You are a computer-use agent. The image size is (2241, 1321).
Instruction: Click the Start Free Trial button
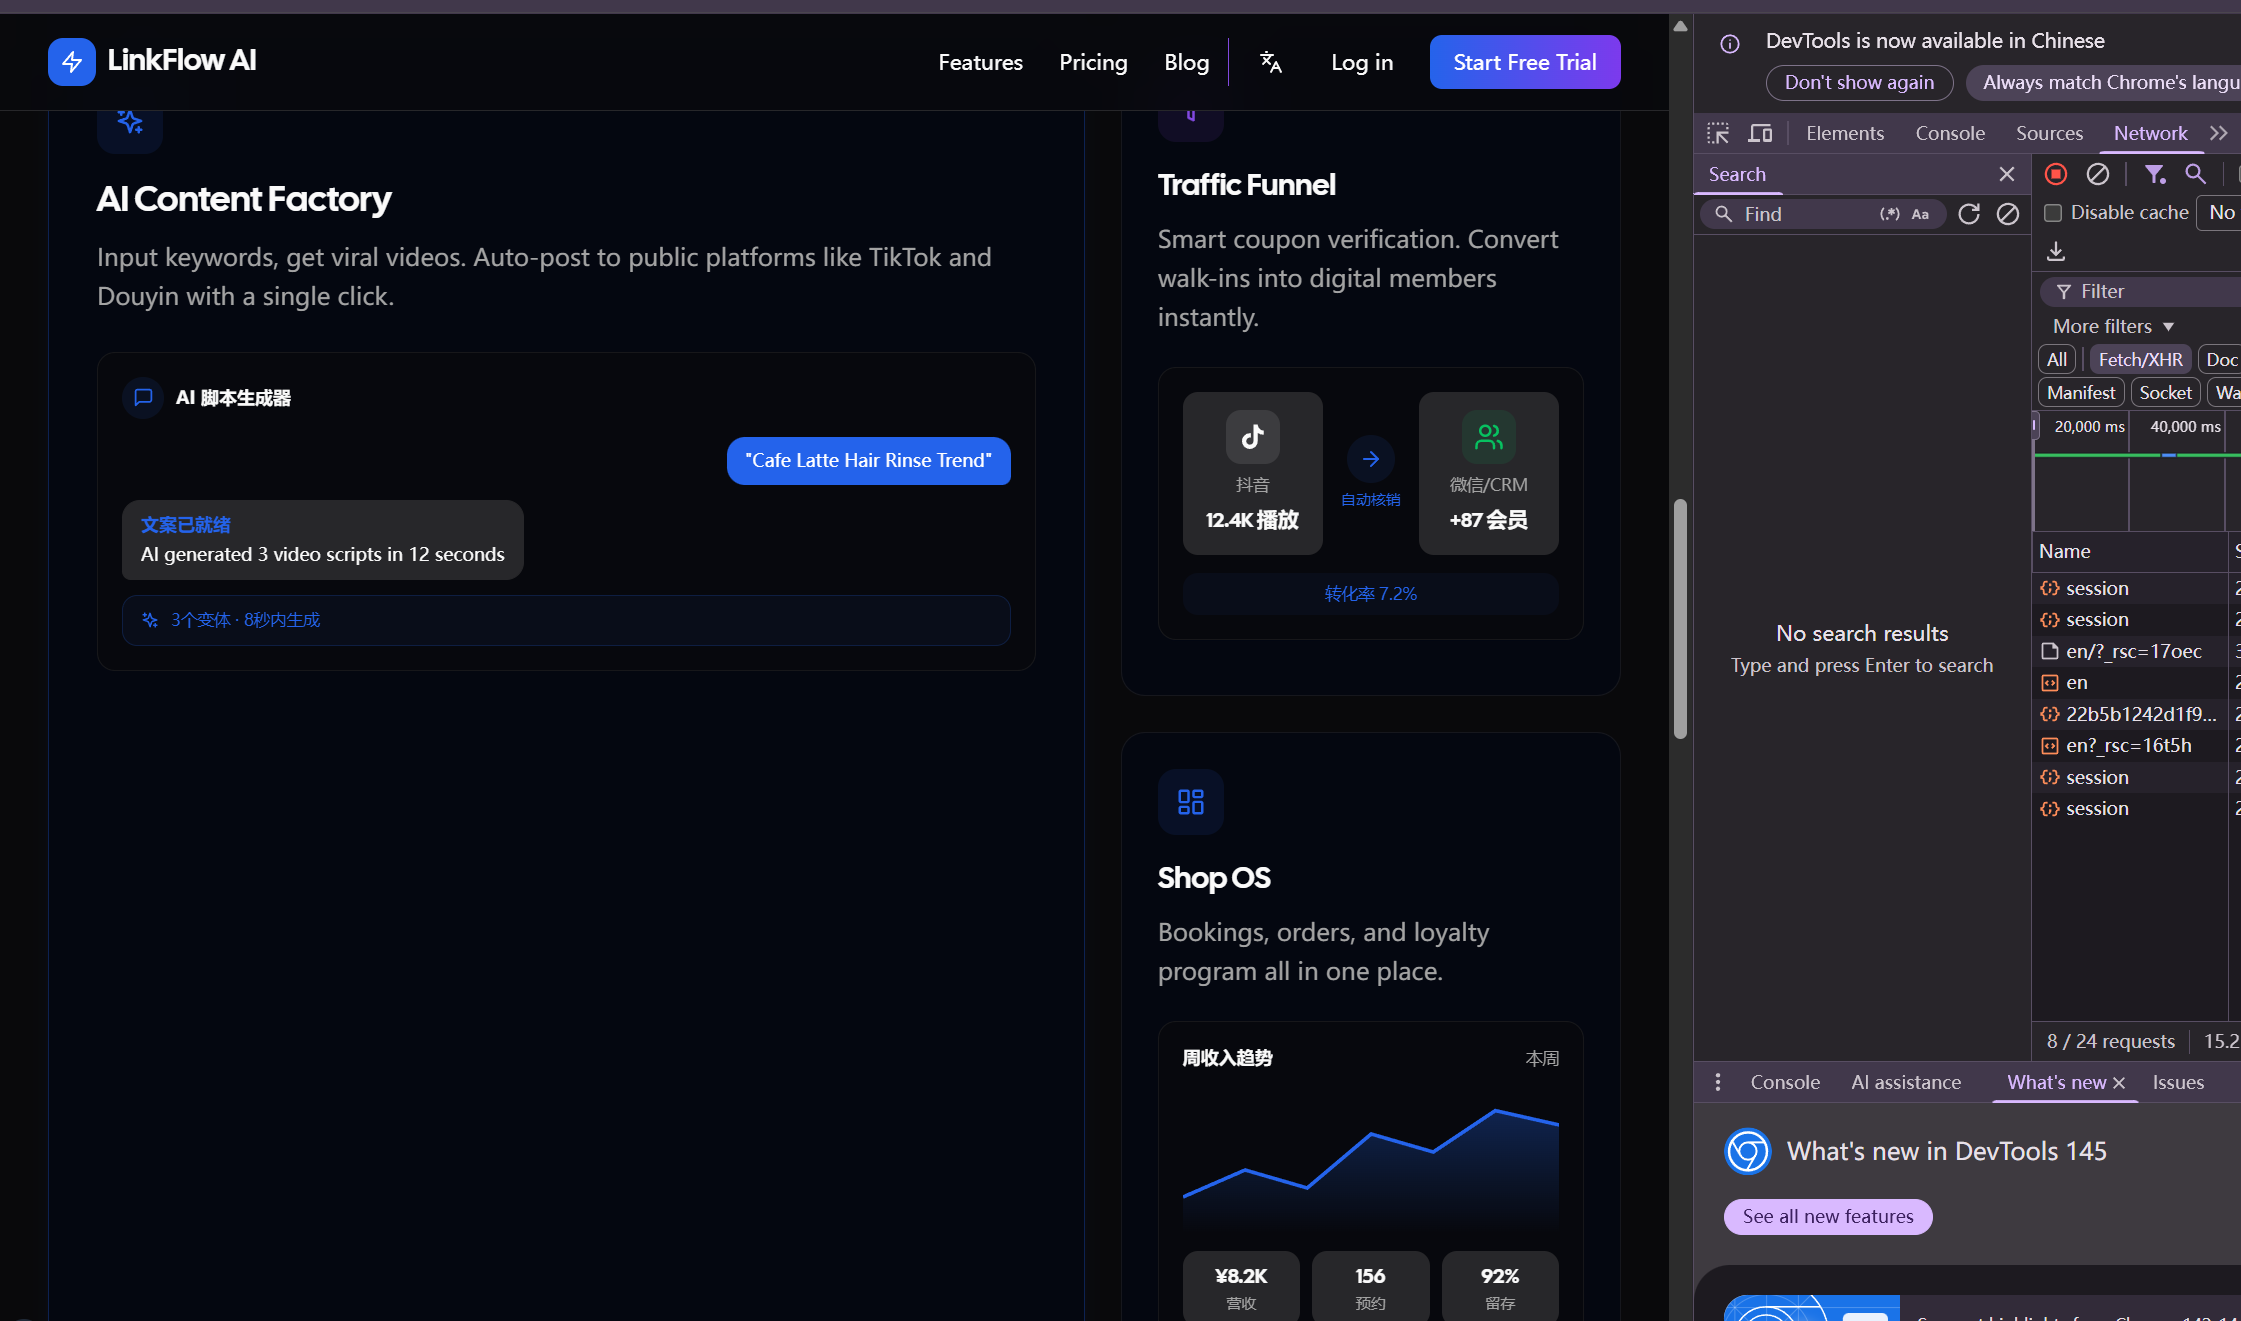coord(1525,62)
